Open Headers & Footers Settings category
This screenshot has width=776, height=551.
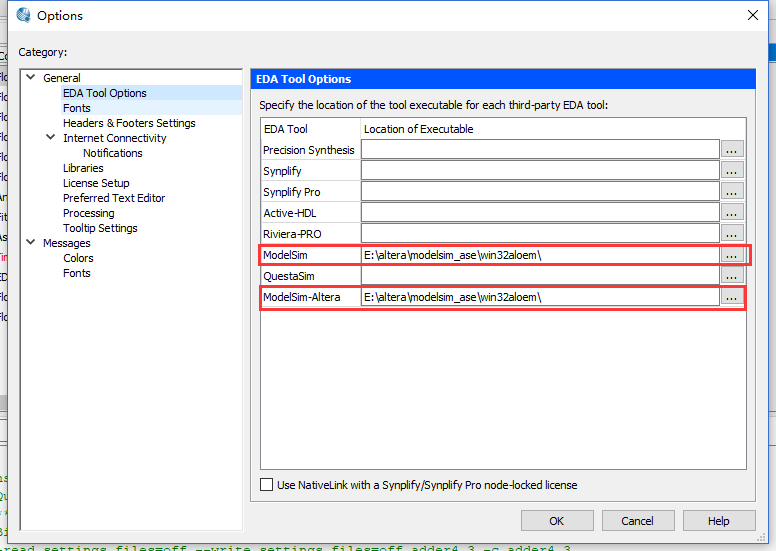point(129,123)
